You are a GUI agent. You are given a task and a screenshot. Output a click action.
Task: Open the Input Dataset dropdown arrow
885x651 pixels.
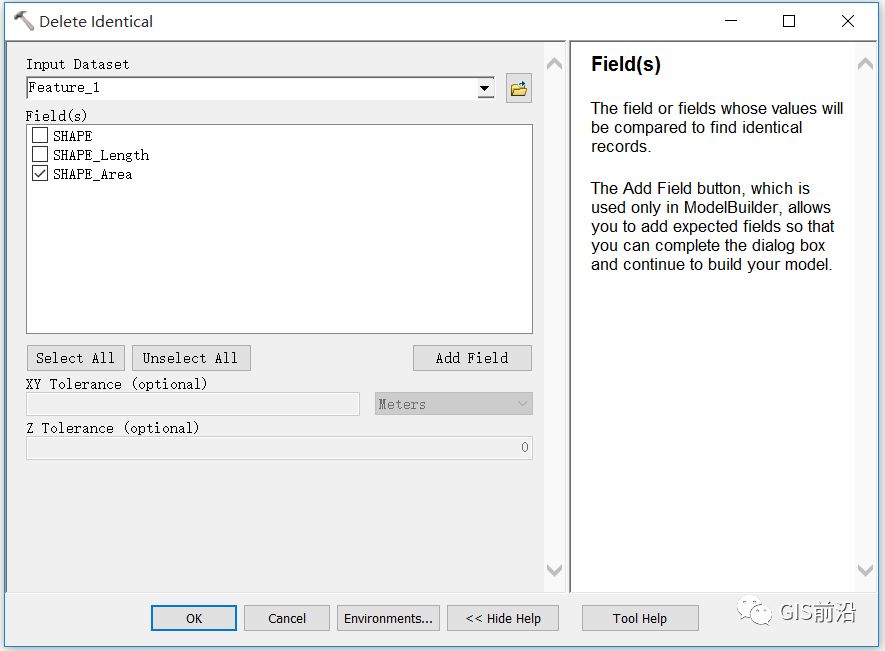coord(484,88)
